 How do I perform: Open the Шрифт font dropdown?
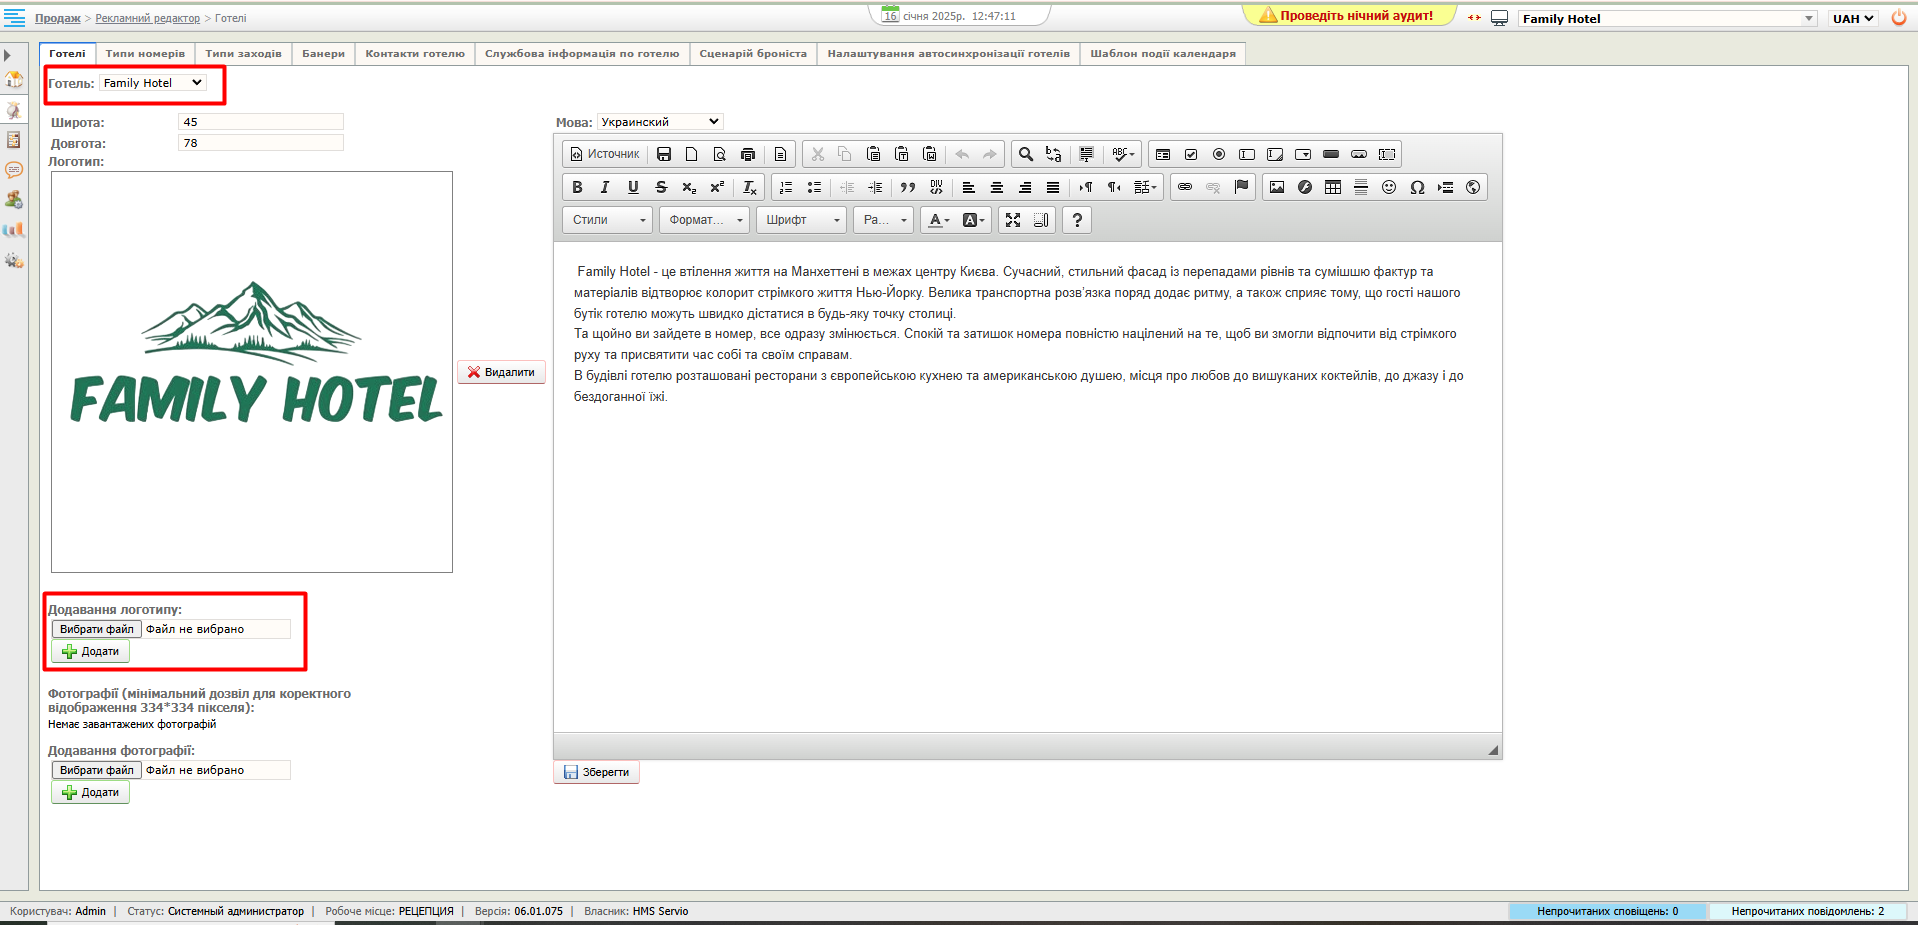coord(802,220)
